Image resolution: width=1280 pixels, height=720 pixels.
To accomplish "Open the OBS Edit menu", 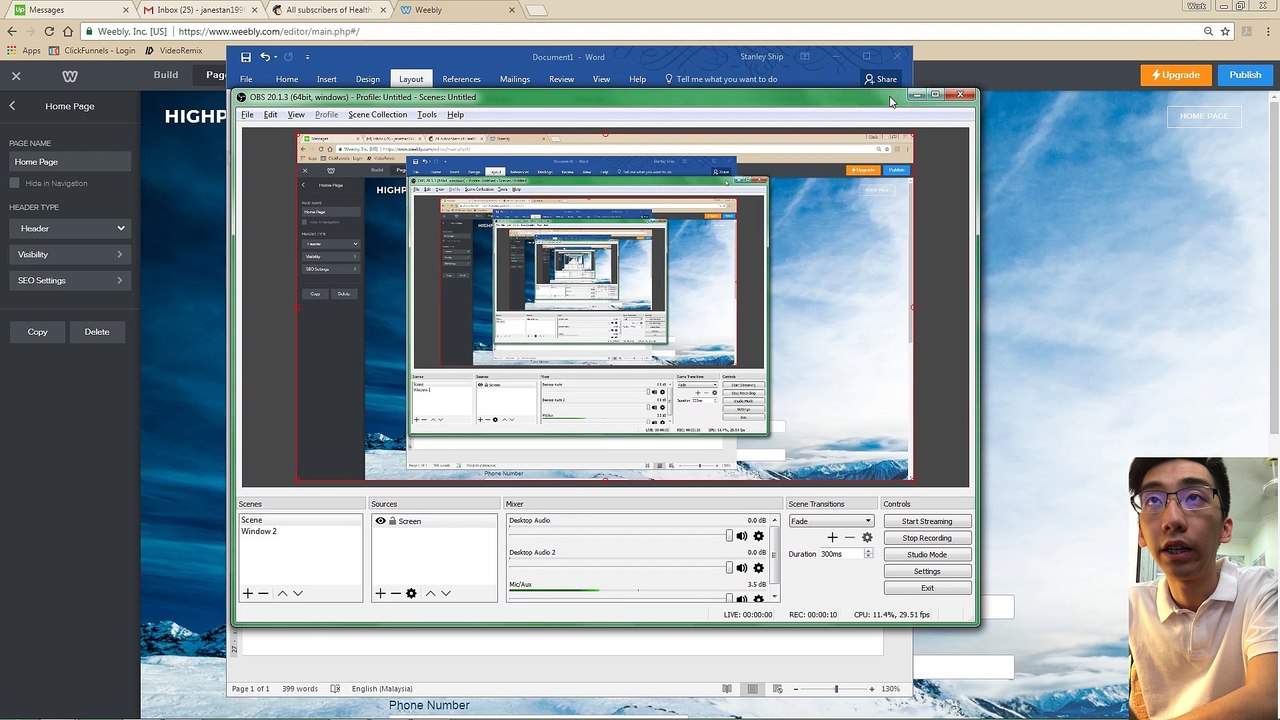I will coord(270,115).
